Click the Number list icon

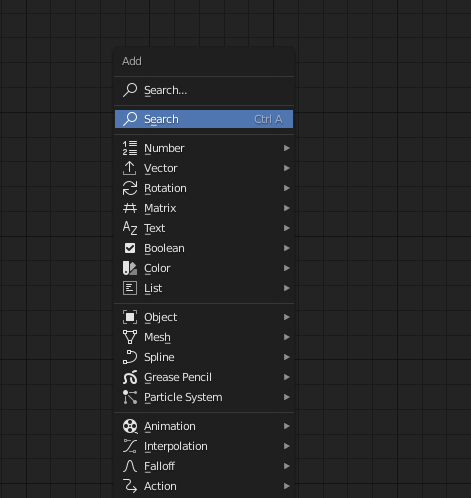(x=130, y=148)
